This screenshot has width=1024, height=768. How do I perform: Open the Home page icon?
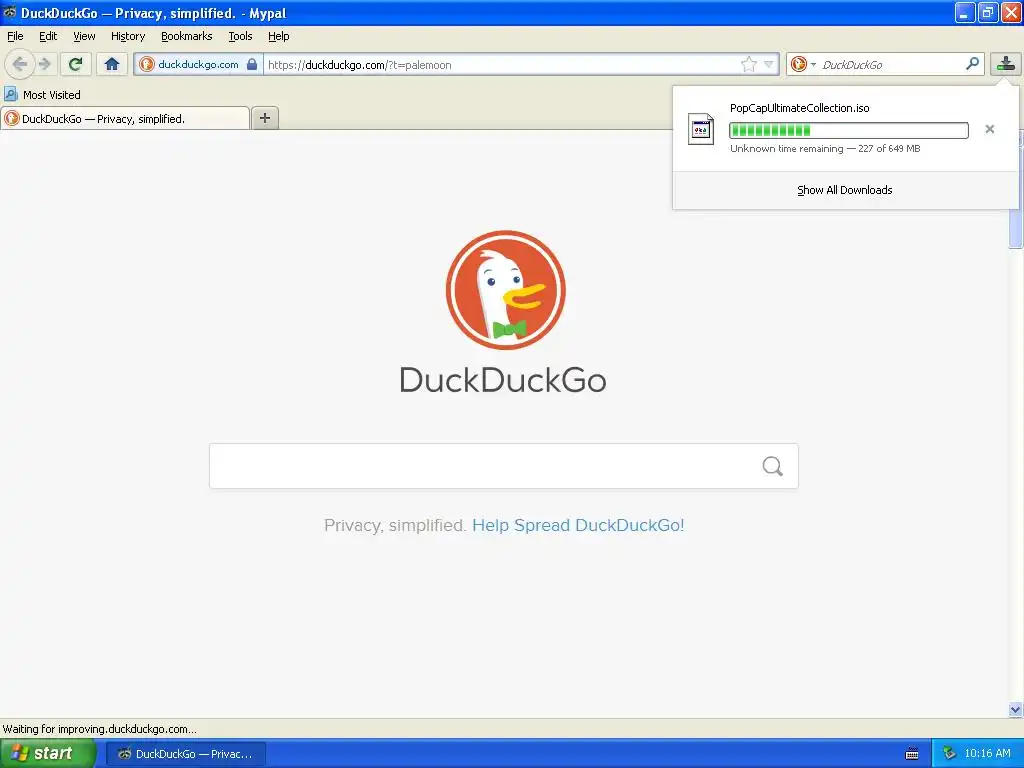pyautogui.click(x=112, y=64)
